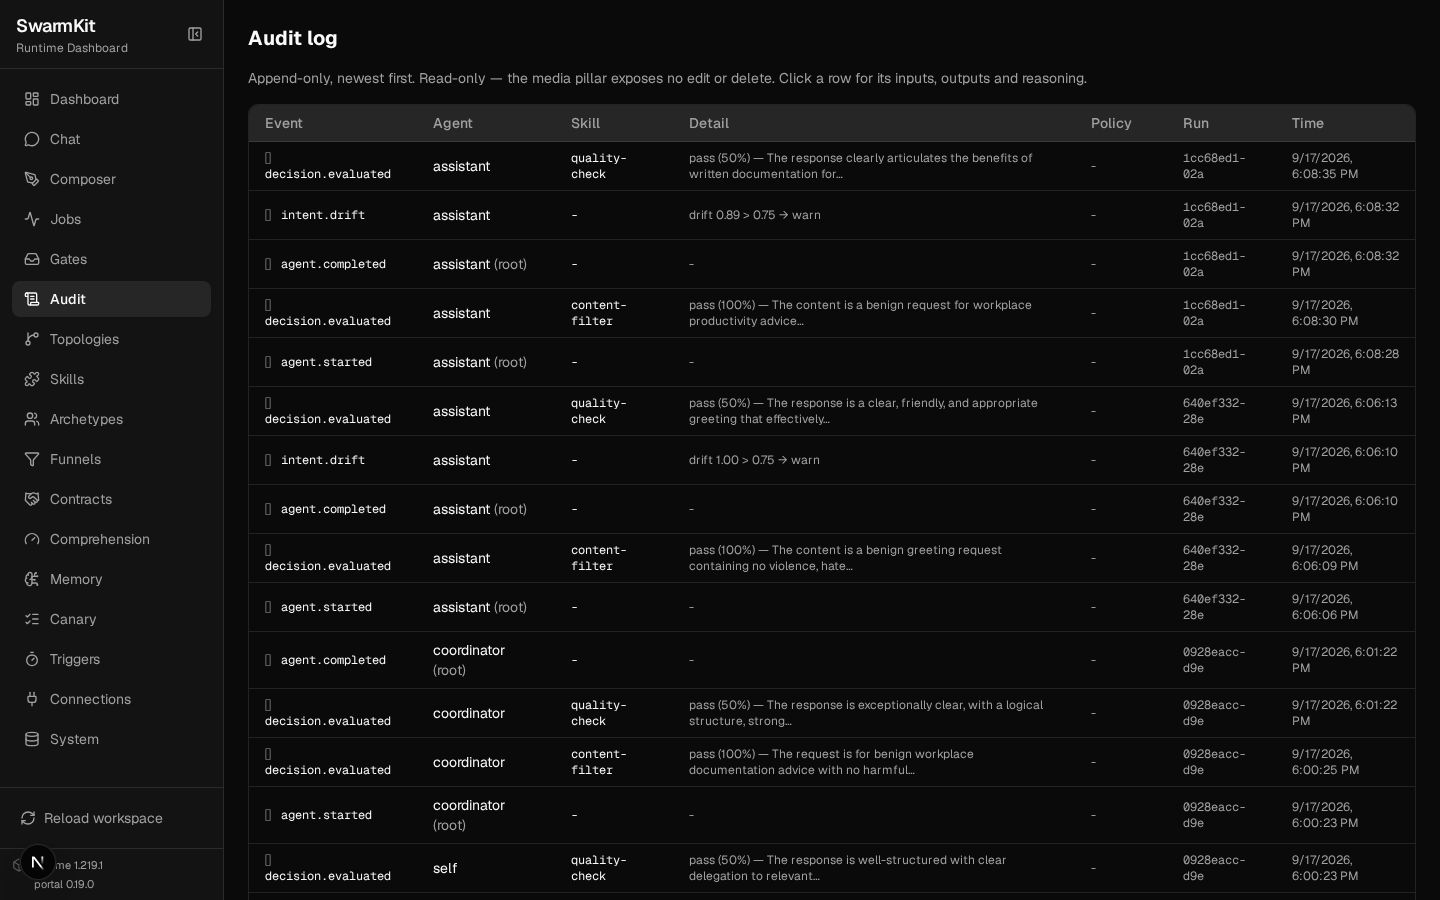Open the Dashboard icon in sidebar
Viewport: 1440px width, 900px height.
pyautogui.click(x=32, y=99)
